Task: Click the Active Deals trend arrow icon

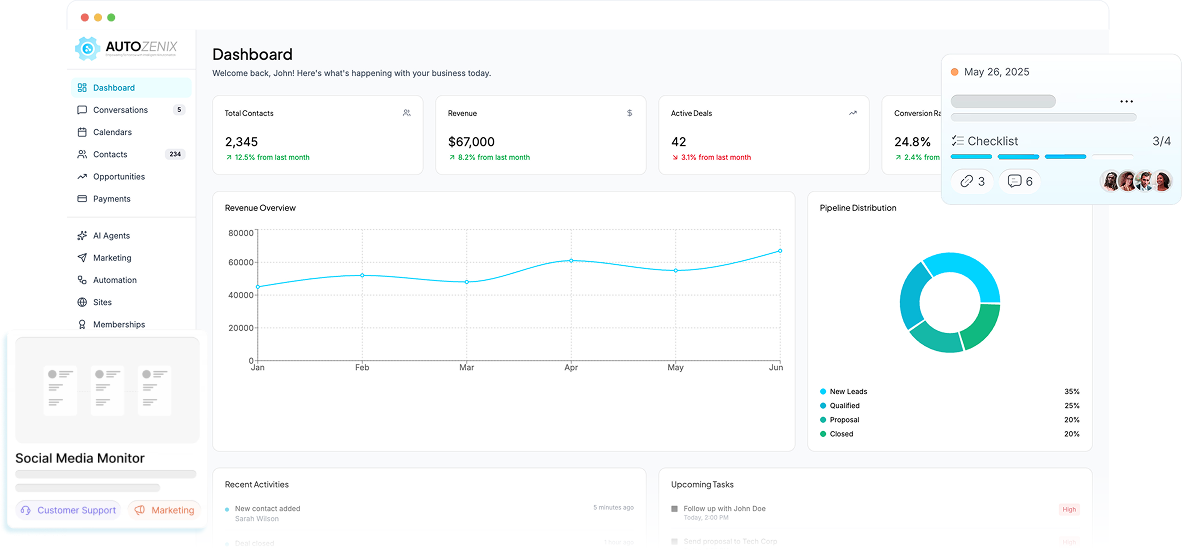Action: pyautogui.click(x=853, y=113)
